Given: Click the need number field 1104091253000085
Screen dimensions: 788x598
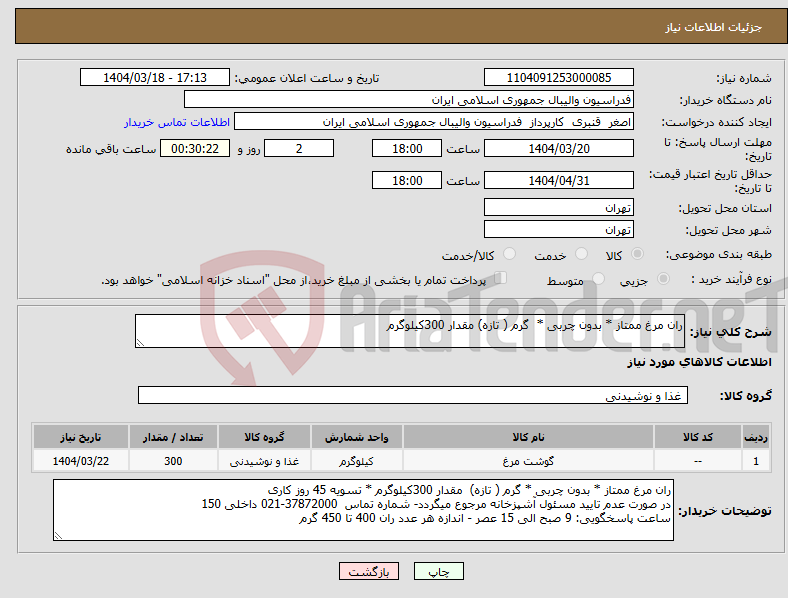Looking at the screenshot, I should point(558,77).
